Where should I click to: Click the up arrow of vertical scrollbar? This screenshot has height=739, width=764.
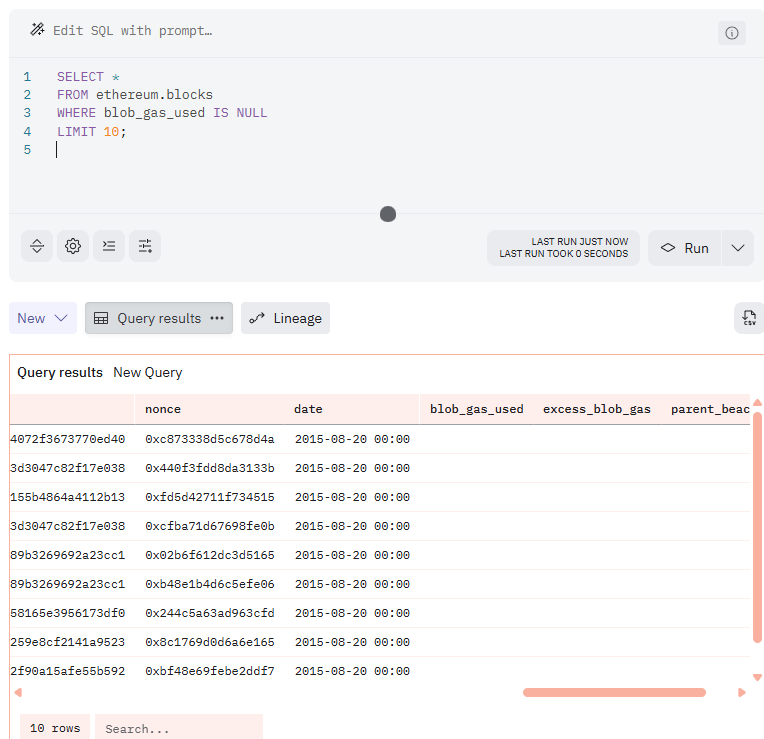757,402
